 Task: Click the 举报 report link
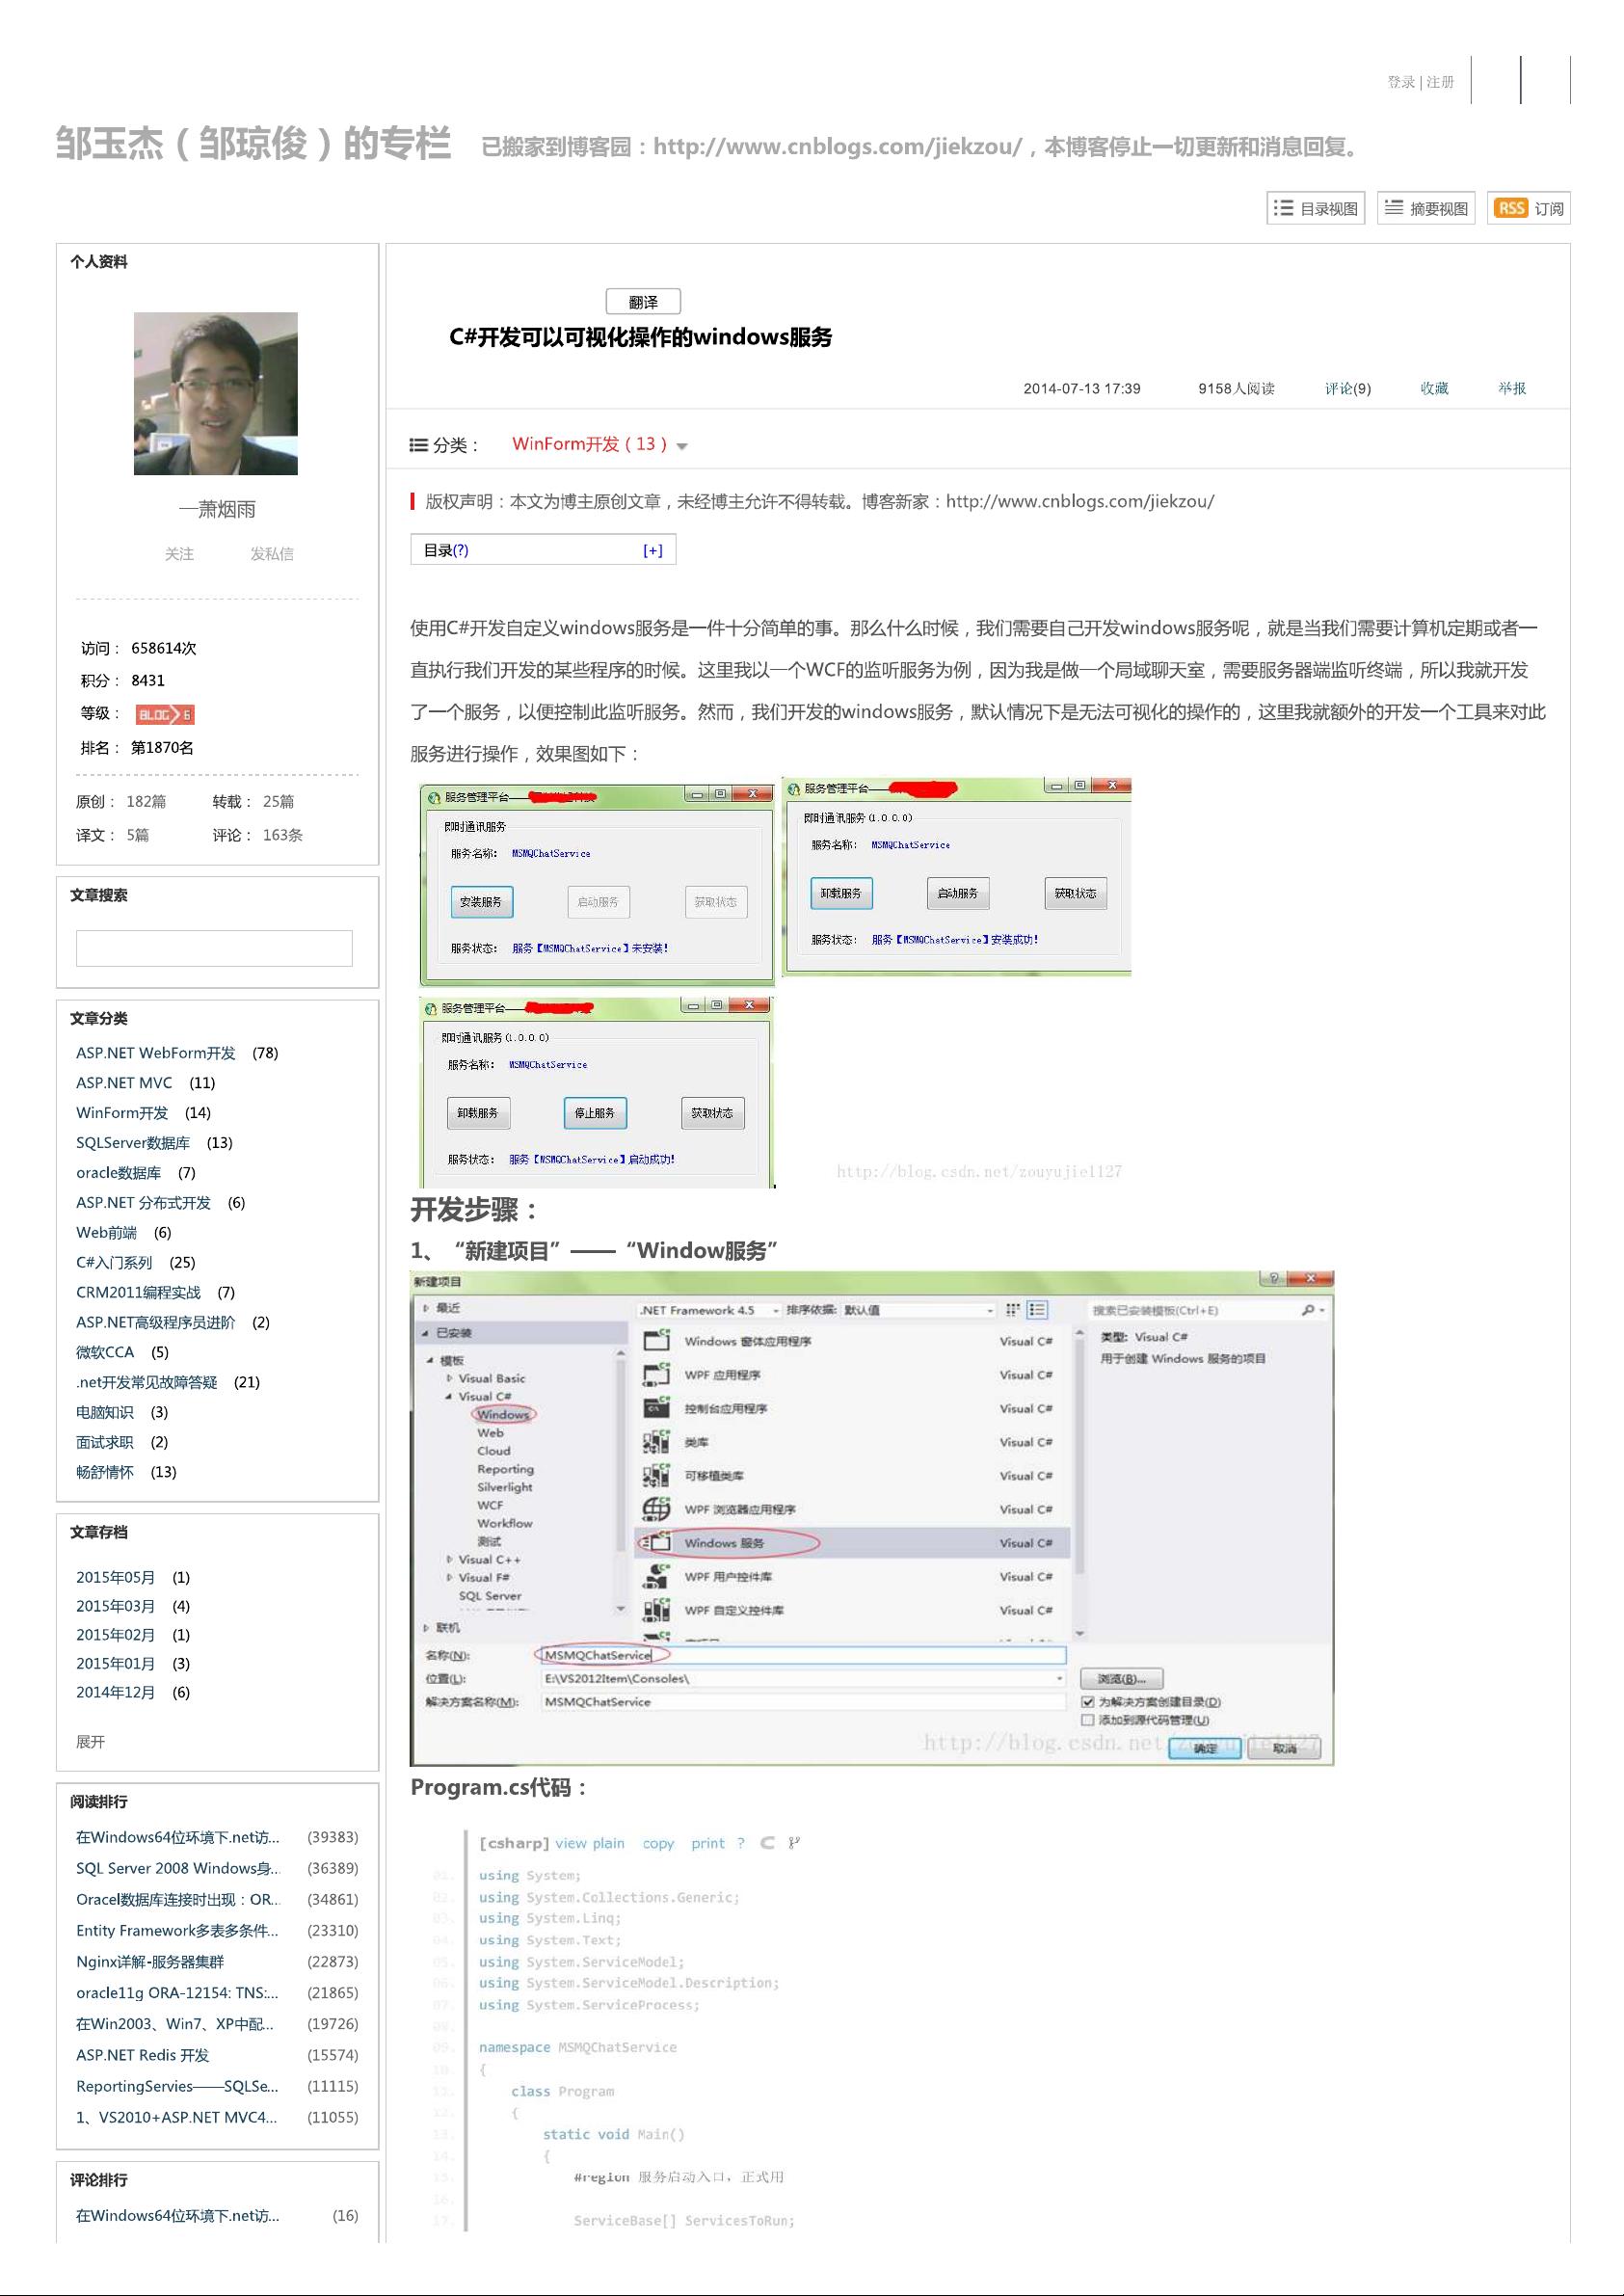coord(1511,388)
